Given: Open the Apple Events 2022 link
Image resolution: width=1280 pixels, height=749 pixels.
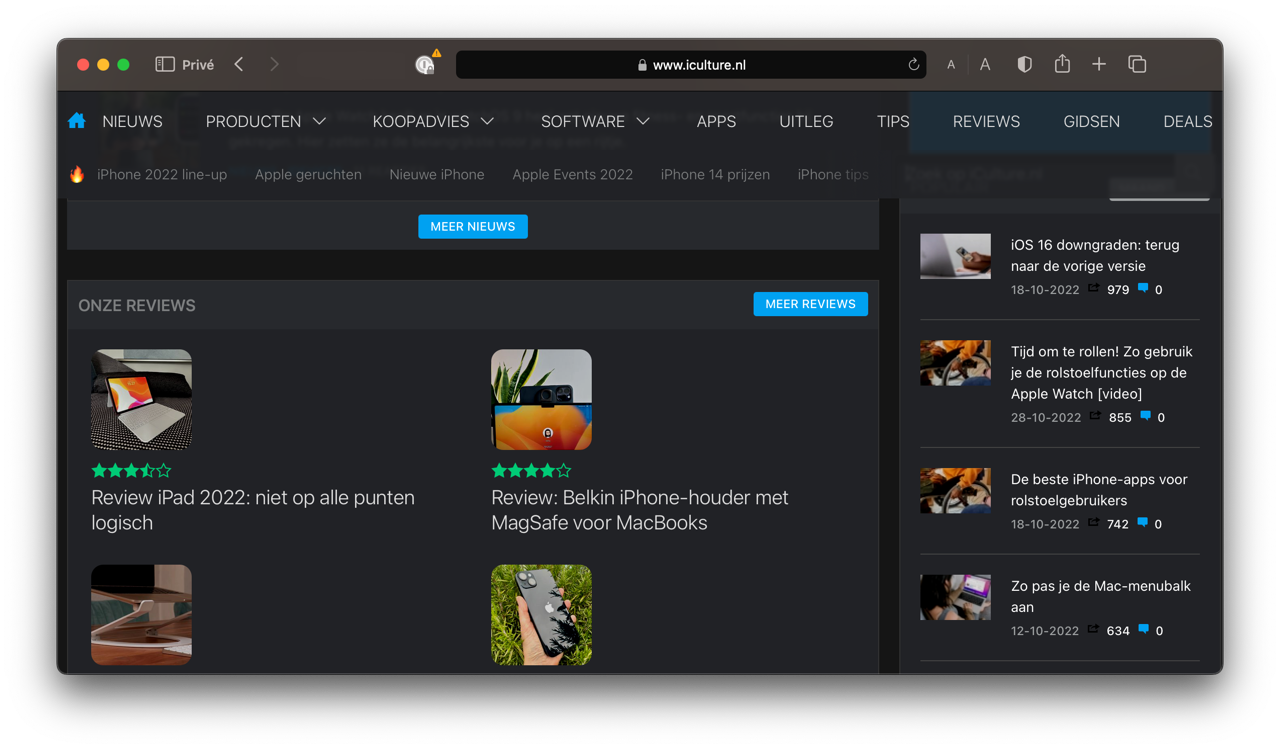Looking at the screenshot, I should pos(572,174).
